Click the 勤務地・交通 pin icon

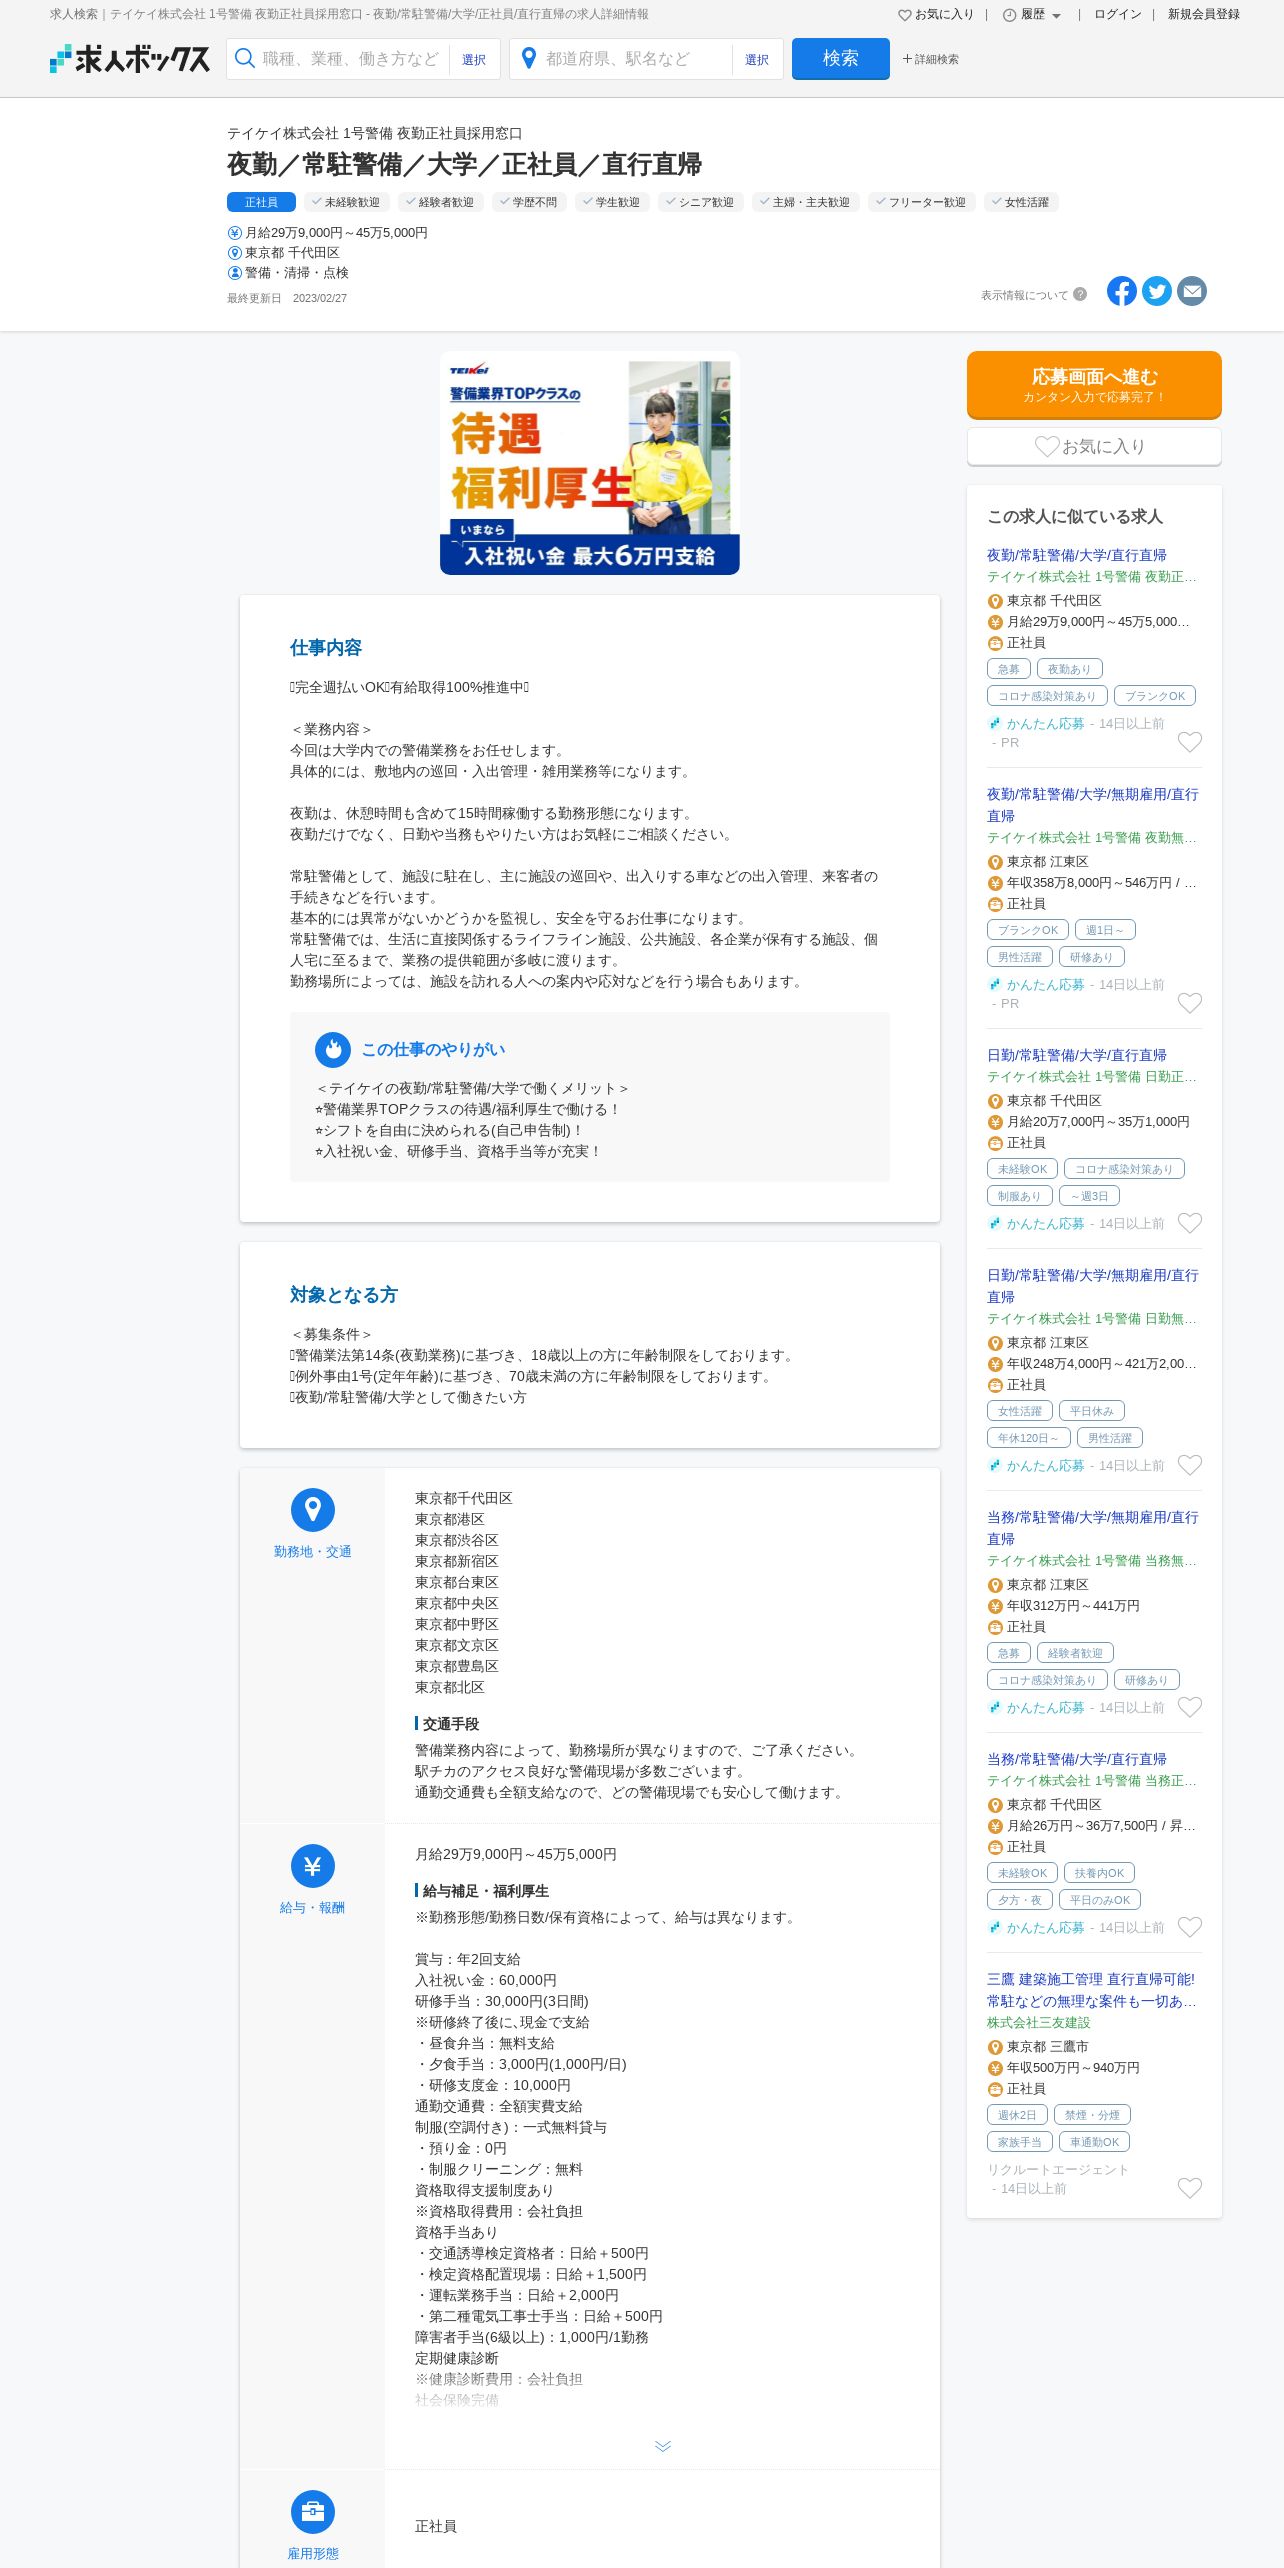(x=313, y=1510)
